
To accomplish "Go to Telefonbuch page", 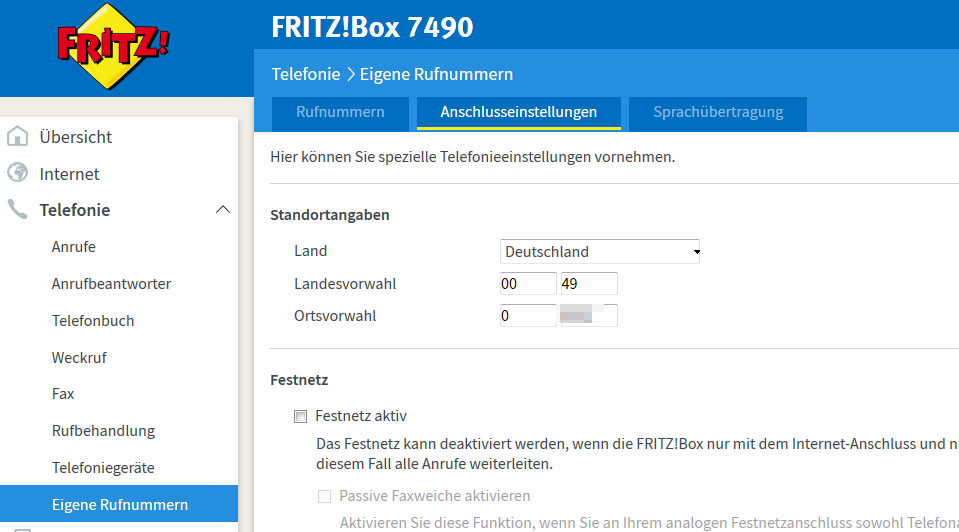I will pyautogui.click(x=93, y=321).
